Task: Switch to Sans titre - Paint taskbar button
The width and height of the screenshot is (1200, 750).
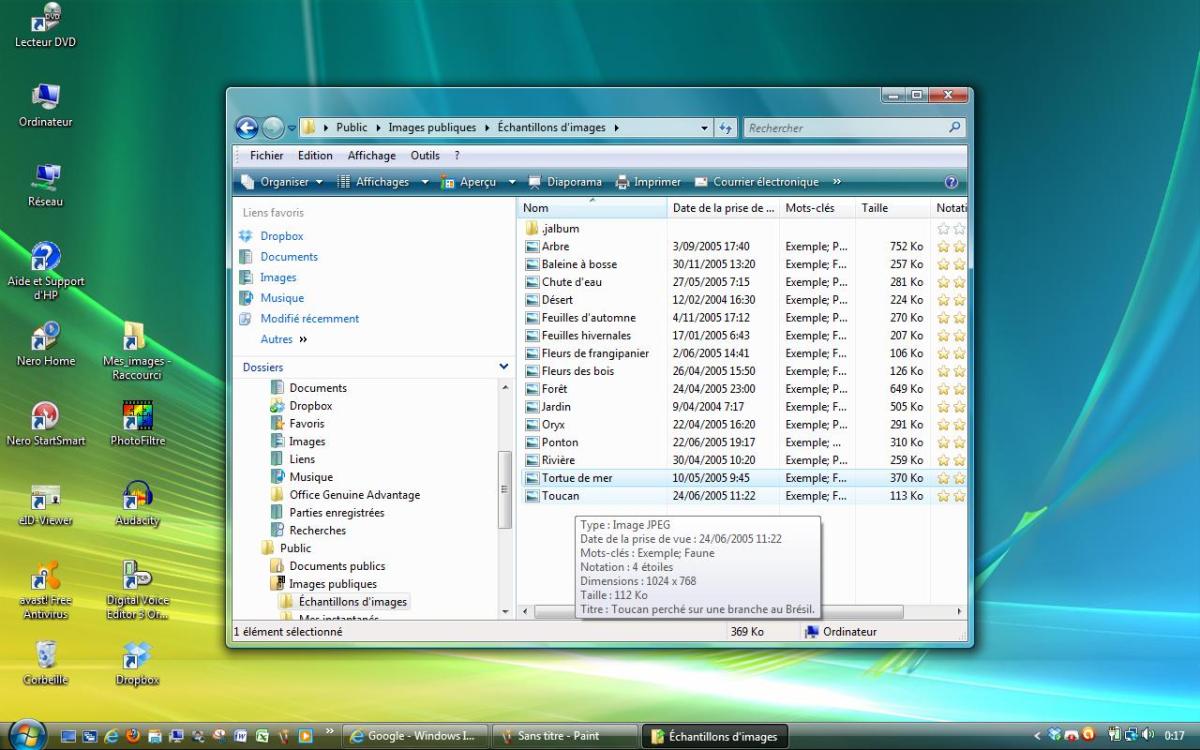Action: point(565,736)
